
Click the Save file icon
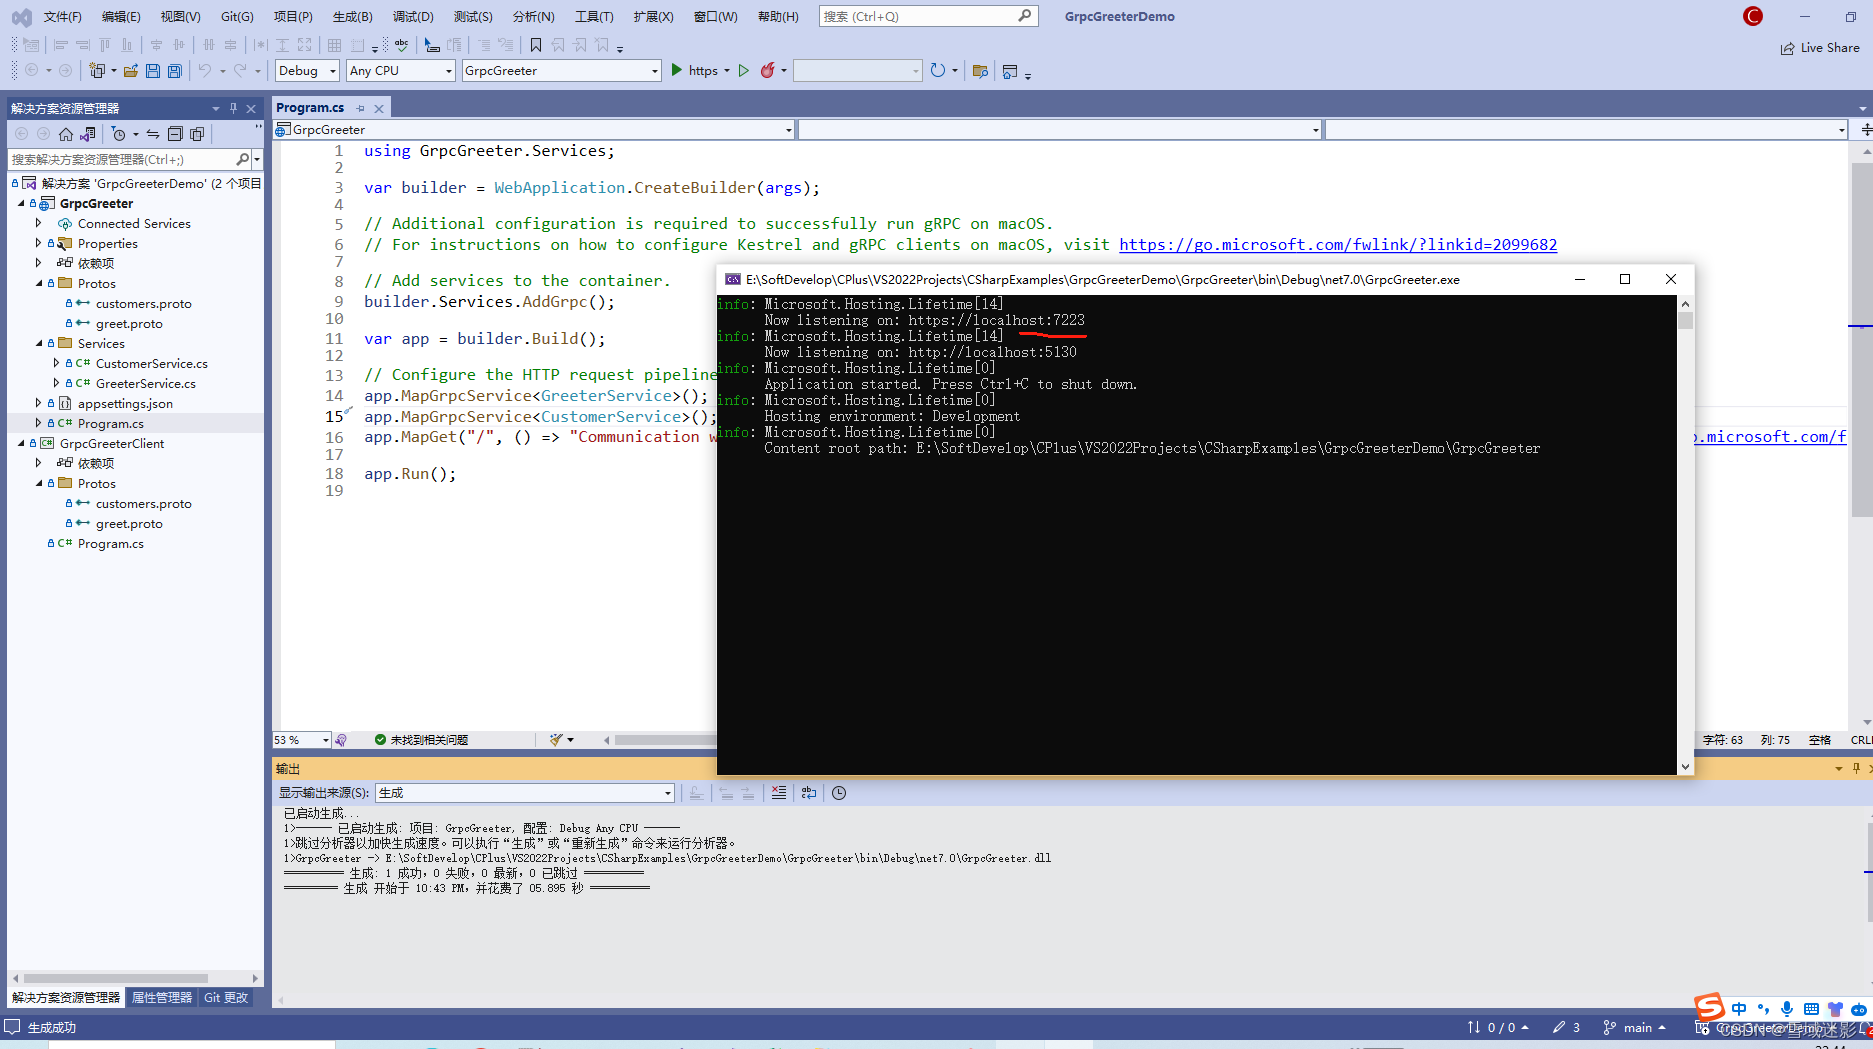(153, 71)
